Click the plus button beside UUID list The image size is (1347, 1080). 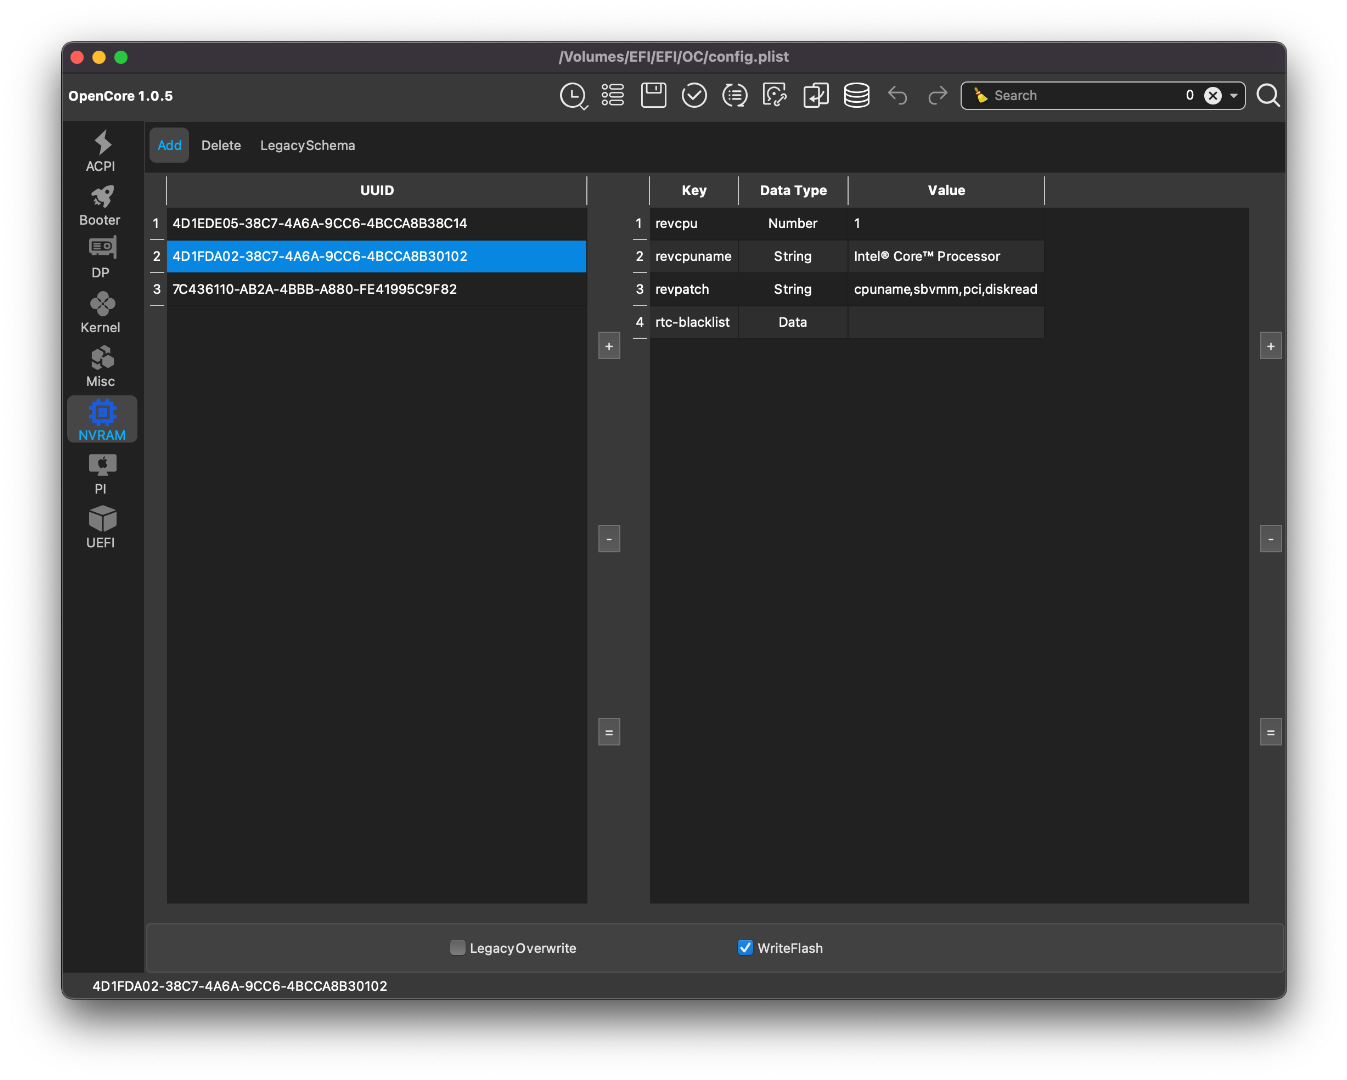[609, 346]
